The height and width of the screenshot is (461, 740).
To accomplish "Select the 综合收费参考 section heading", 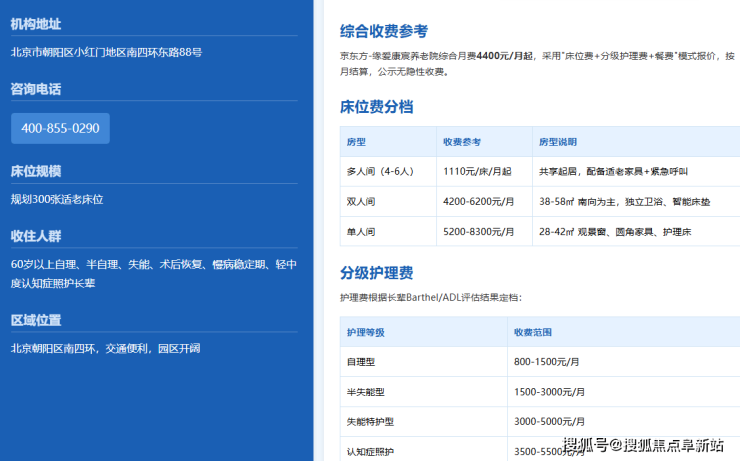I will tap(384, 31).
